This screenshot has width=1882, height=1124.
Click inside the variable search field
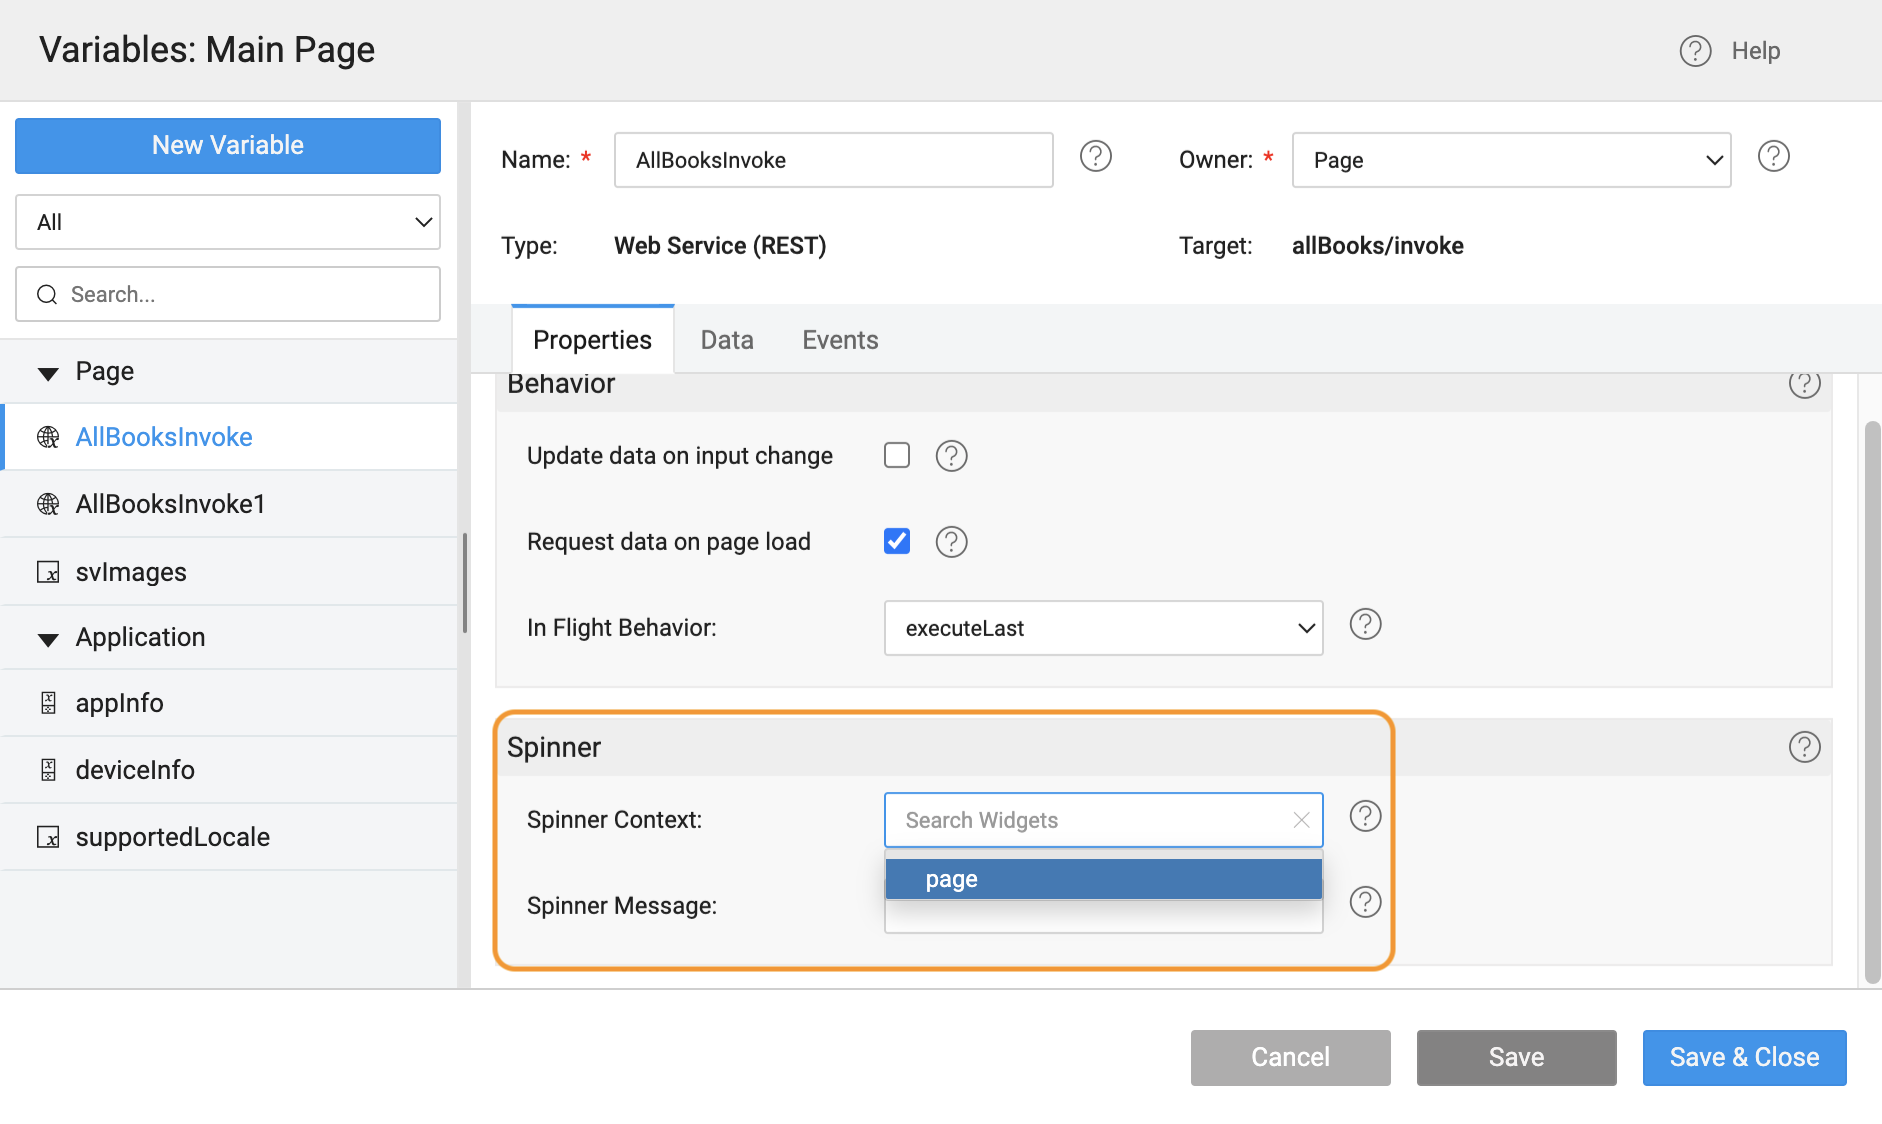point(227,294)
